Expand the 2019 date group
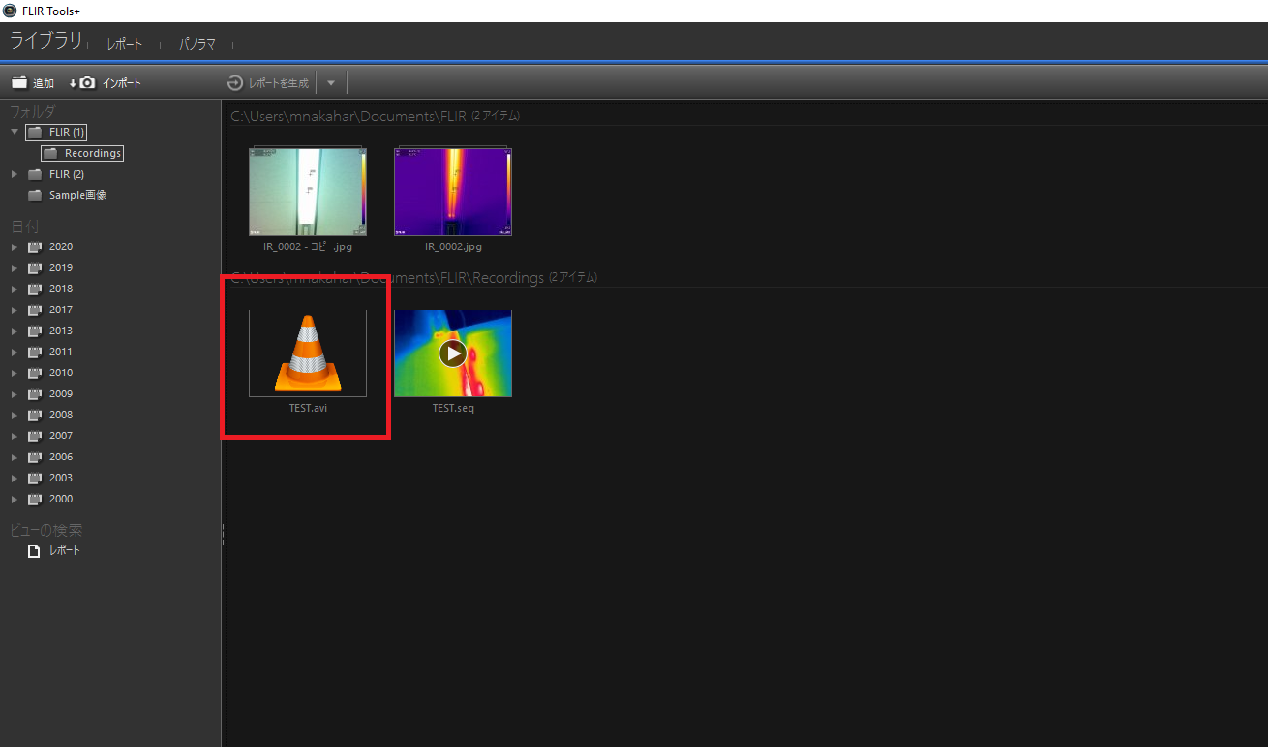 pos(16,267)
